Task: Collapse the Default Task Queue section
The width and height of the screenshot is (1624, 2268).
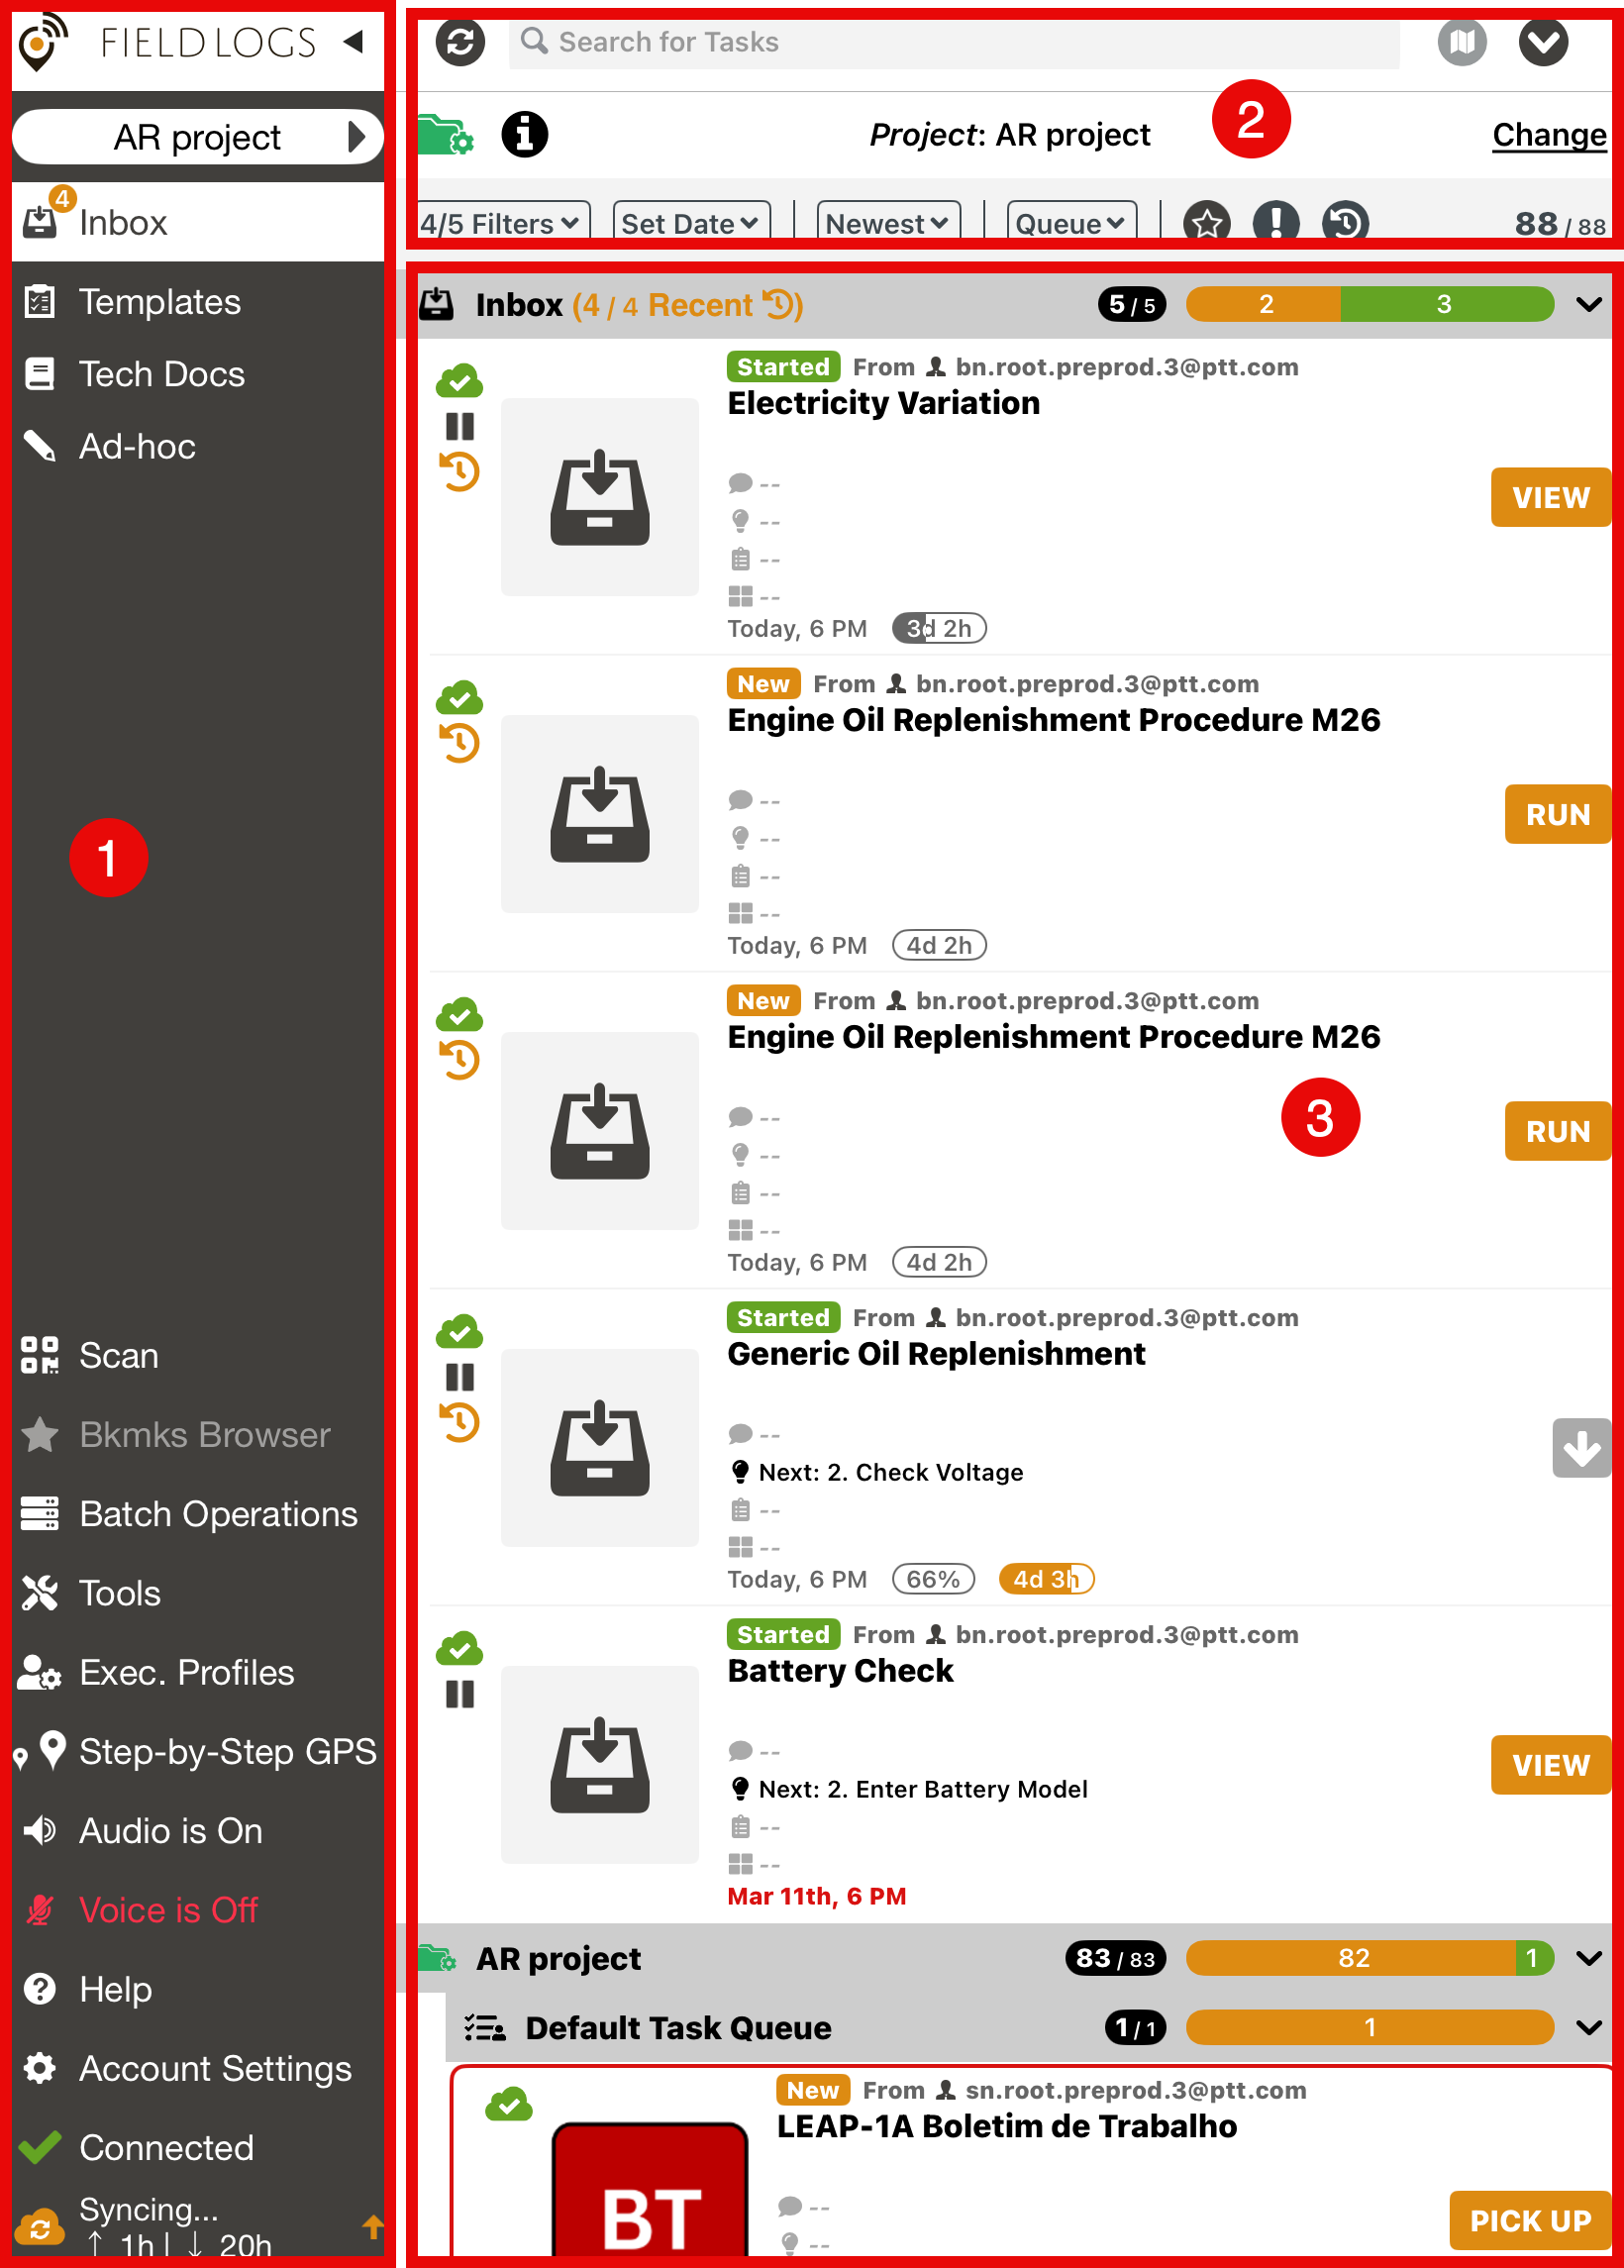Action: [x=1588, y=2027]
